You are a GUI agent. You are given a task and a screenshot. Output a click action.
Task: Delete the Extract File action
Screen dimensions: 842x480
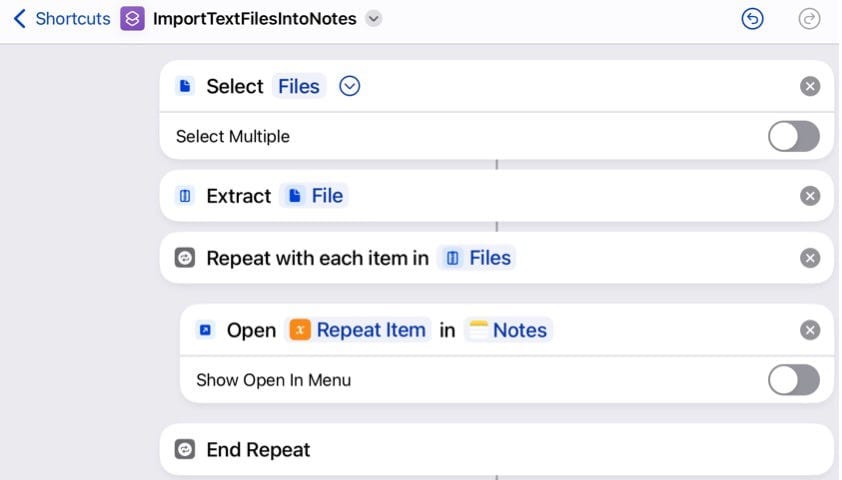810,196
